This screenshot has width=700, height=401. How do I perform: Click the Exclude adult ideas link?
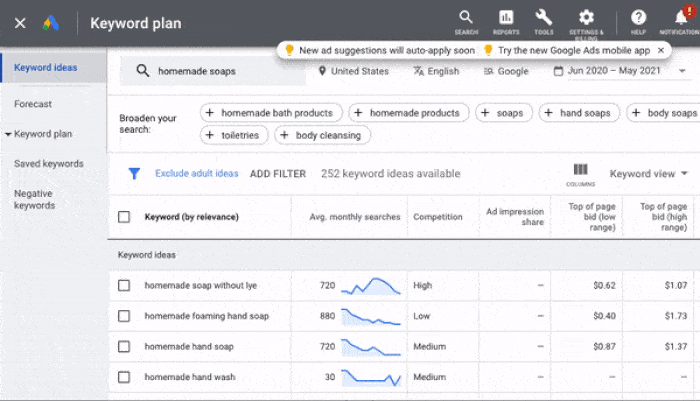point(196,173)
